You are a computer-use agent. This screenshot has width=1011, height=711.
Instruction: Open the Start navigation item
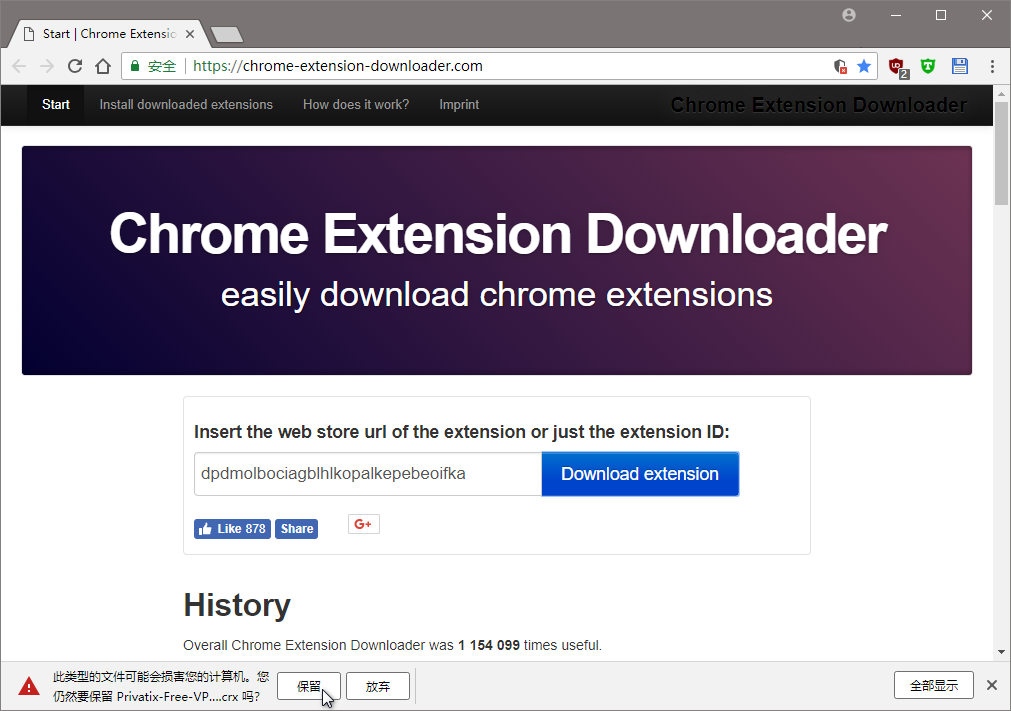55,104
